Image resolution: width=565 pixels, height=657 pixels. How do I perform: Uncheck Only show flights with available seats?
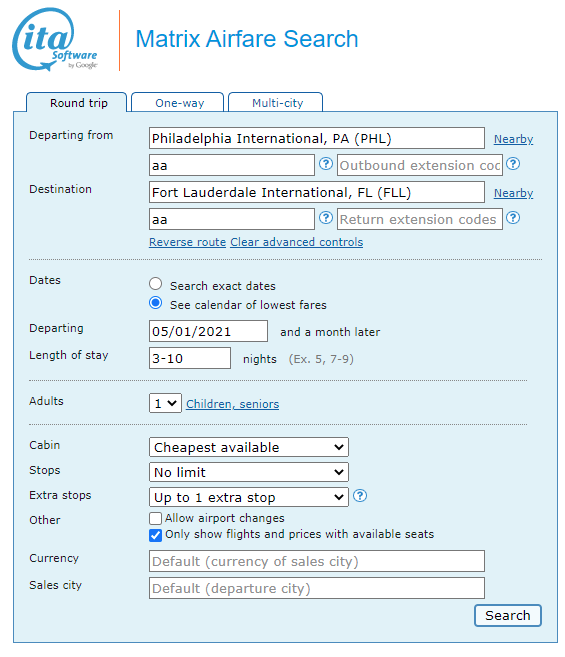click(x=156, y=535)
